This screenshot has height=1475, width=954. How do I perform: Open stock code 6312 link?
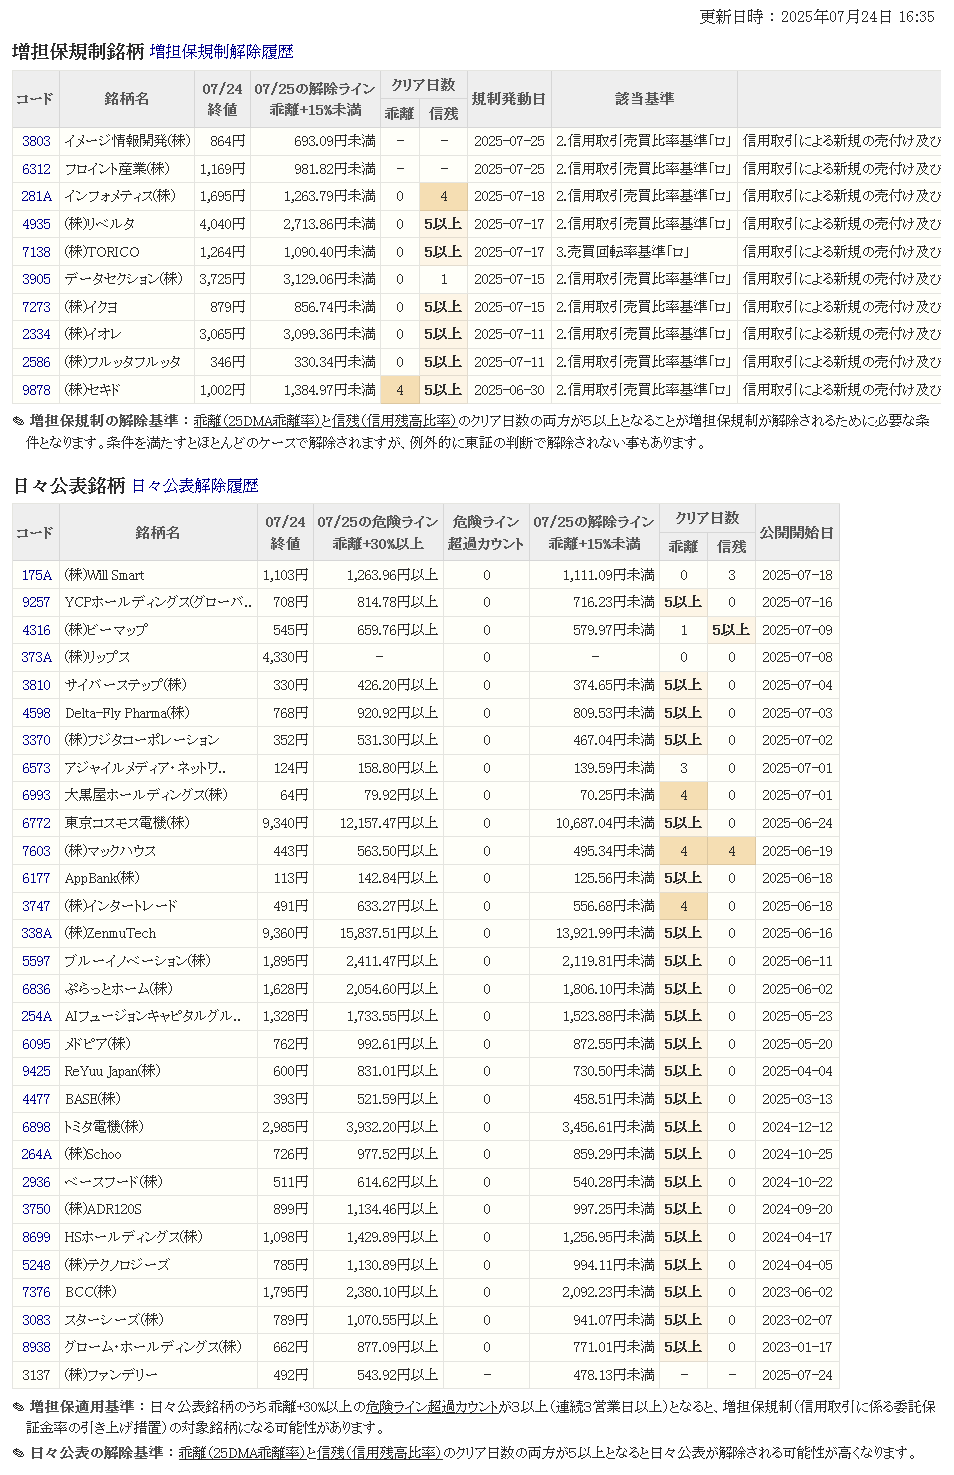(x=36, y=169)
